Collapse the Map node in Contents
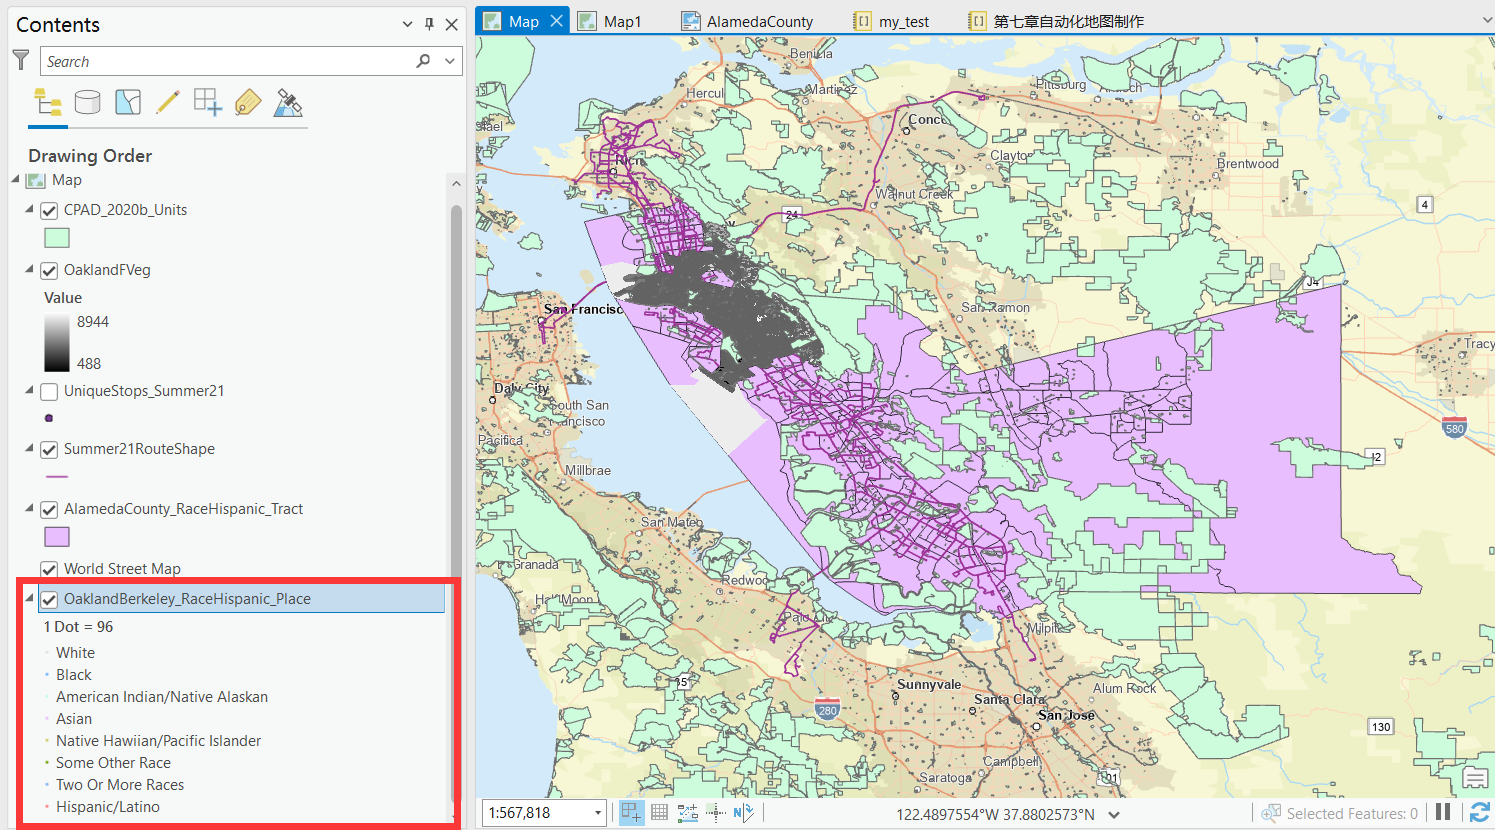1495x830 pixels. tap(15, 180)
